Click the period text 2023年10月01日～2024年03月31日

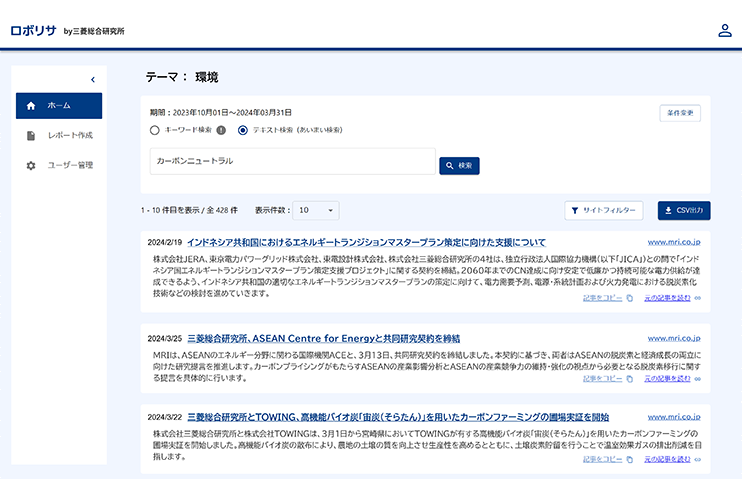[232, 112]
